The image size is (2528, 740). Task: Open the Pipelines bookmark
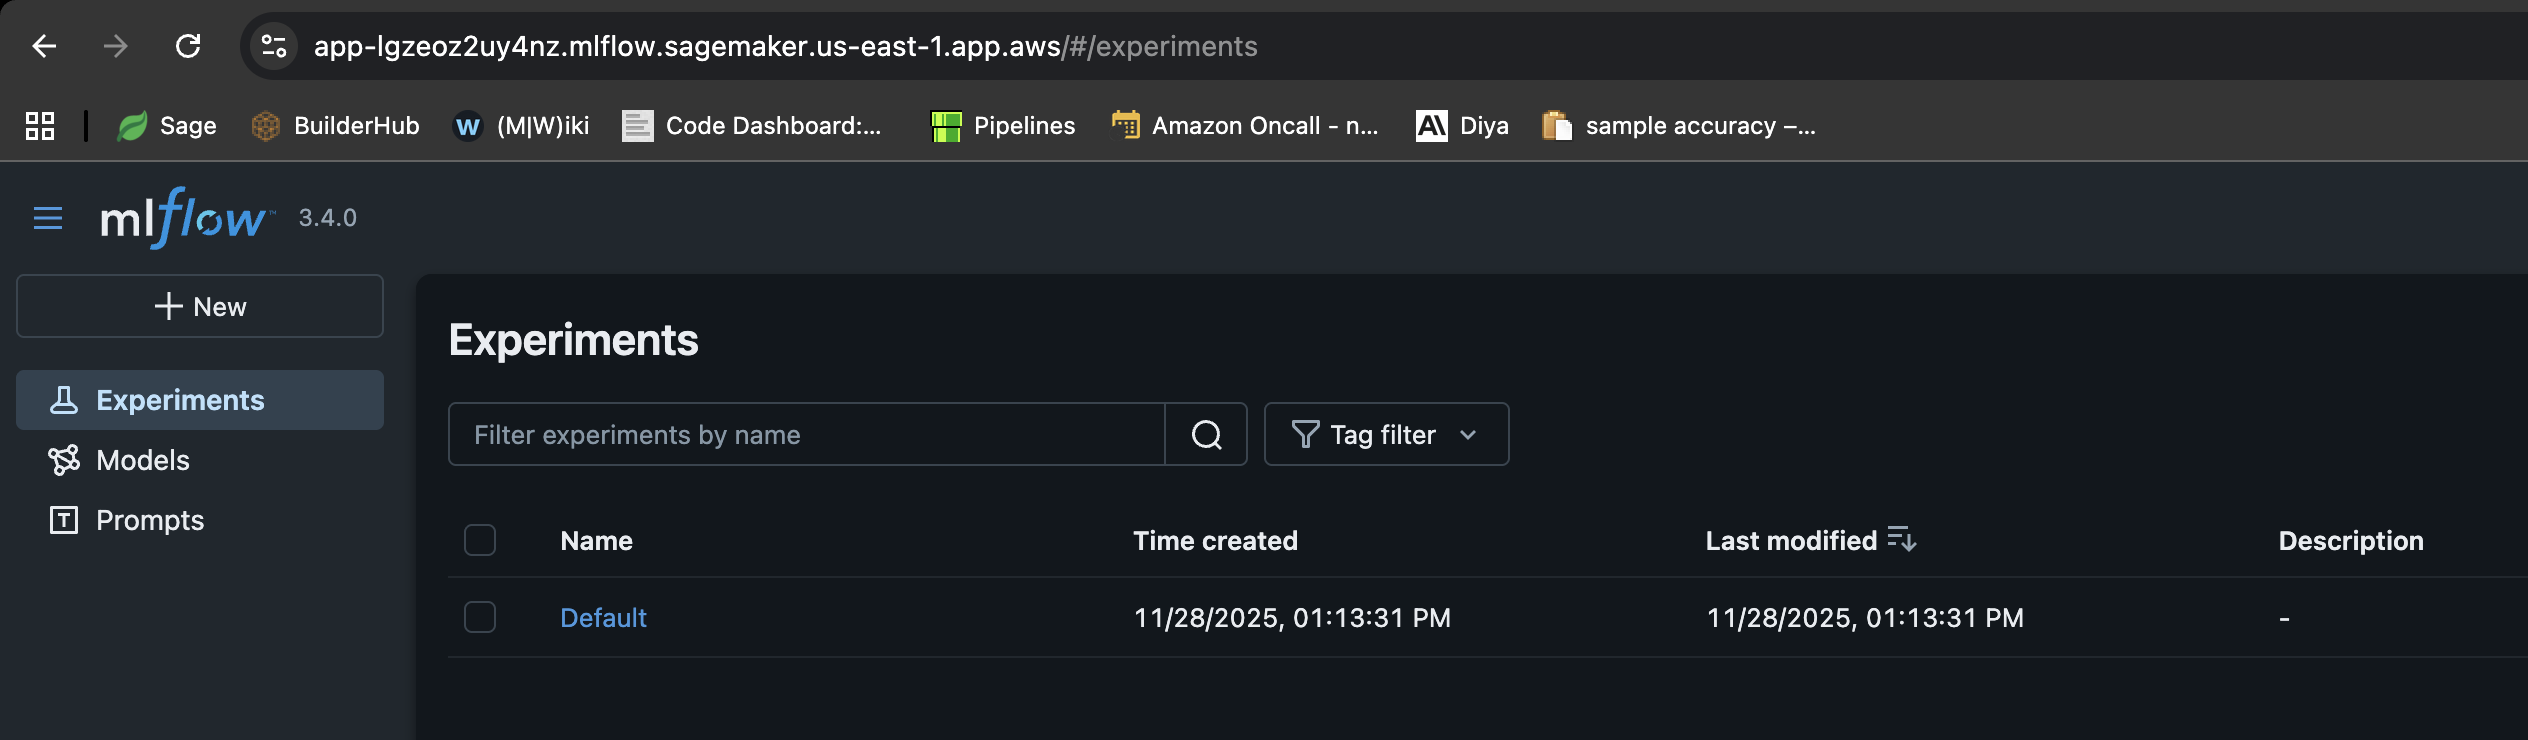pyautogui.click(x=1003, y=125)
